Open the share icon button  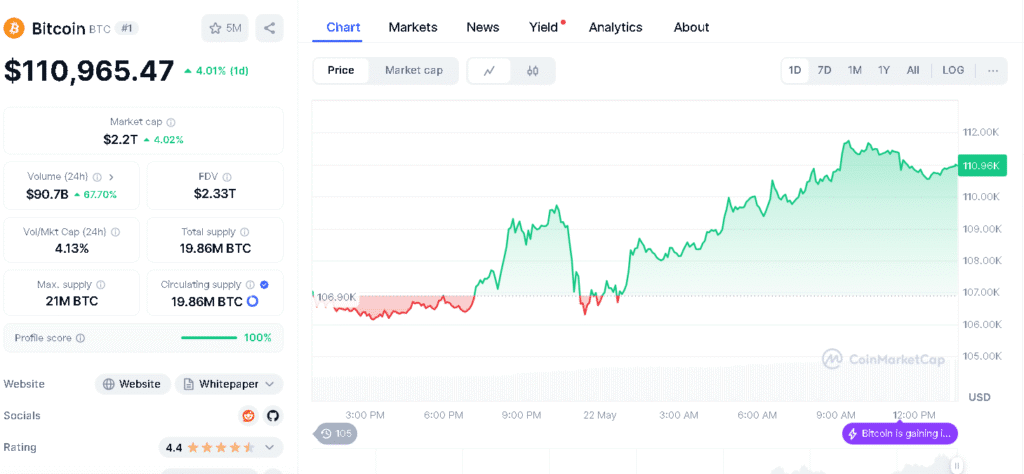click(269, 28)
